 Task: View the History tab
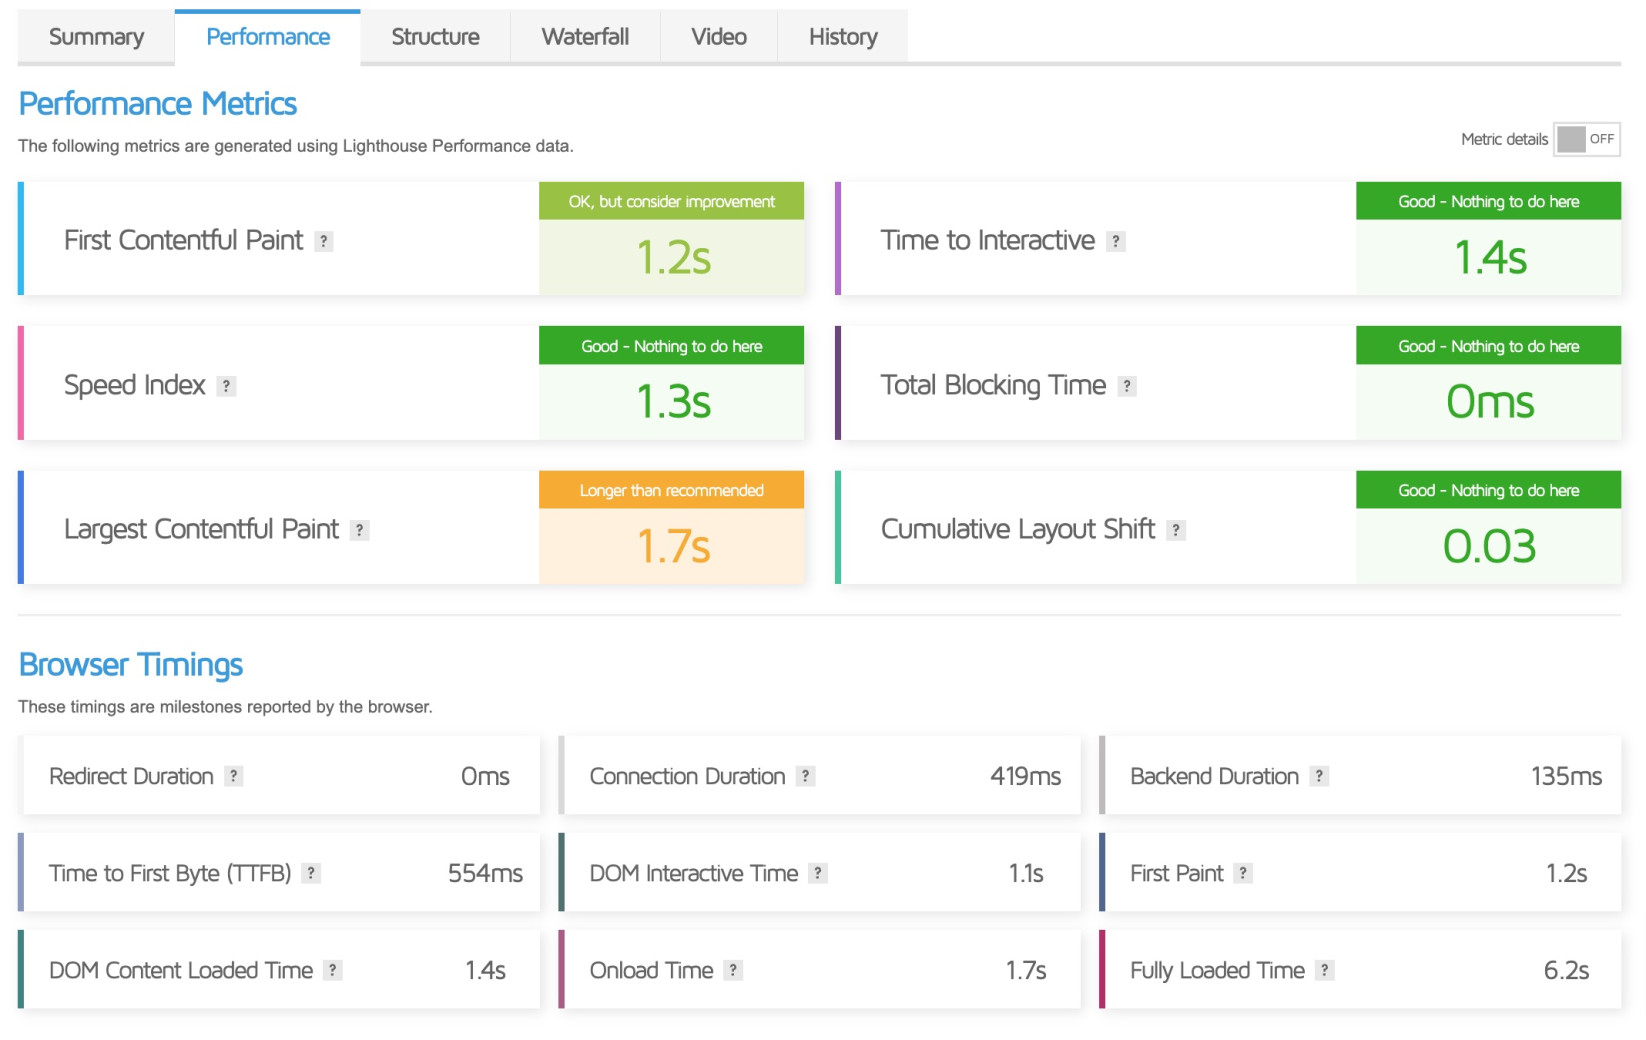(x=843, y=37)
